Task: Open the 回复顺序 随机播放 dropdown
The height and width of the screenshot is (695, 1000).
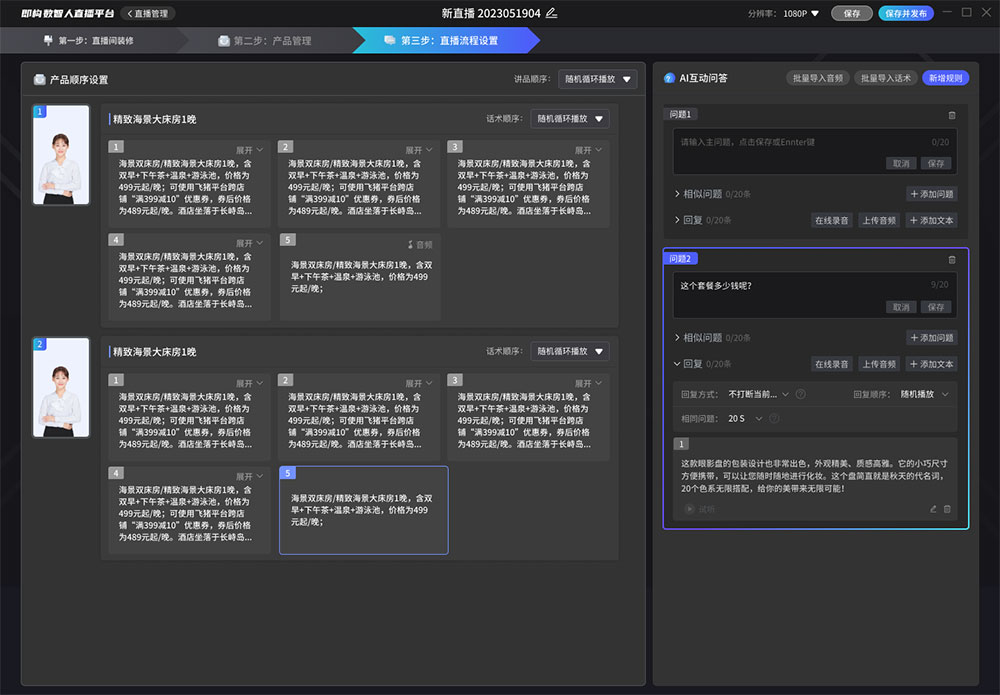Action: pos(923,394)
